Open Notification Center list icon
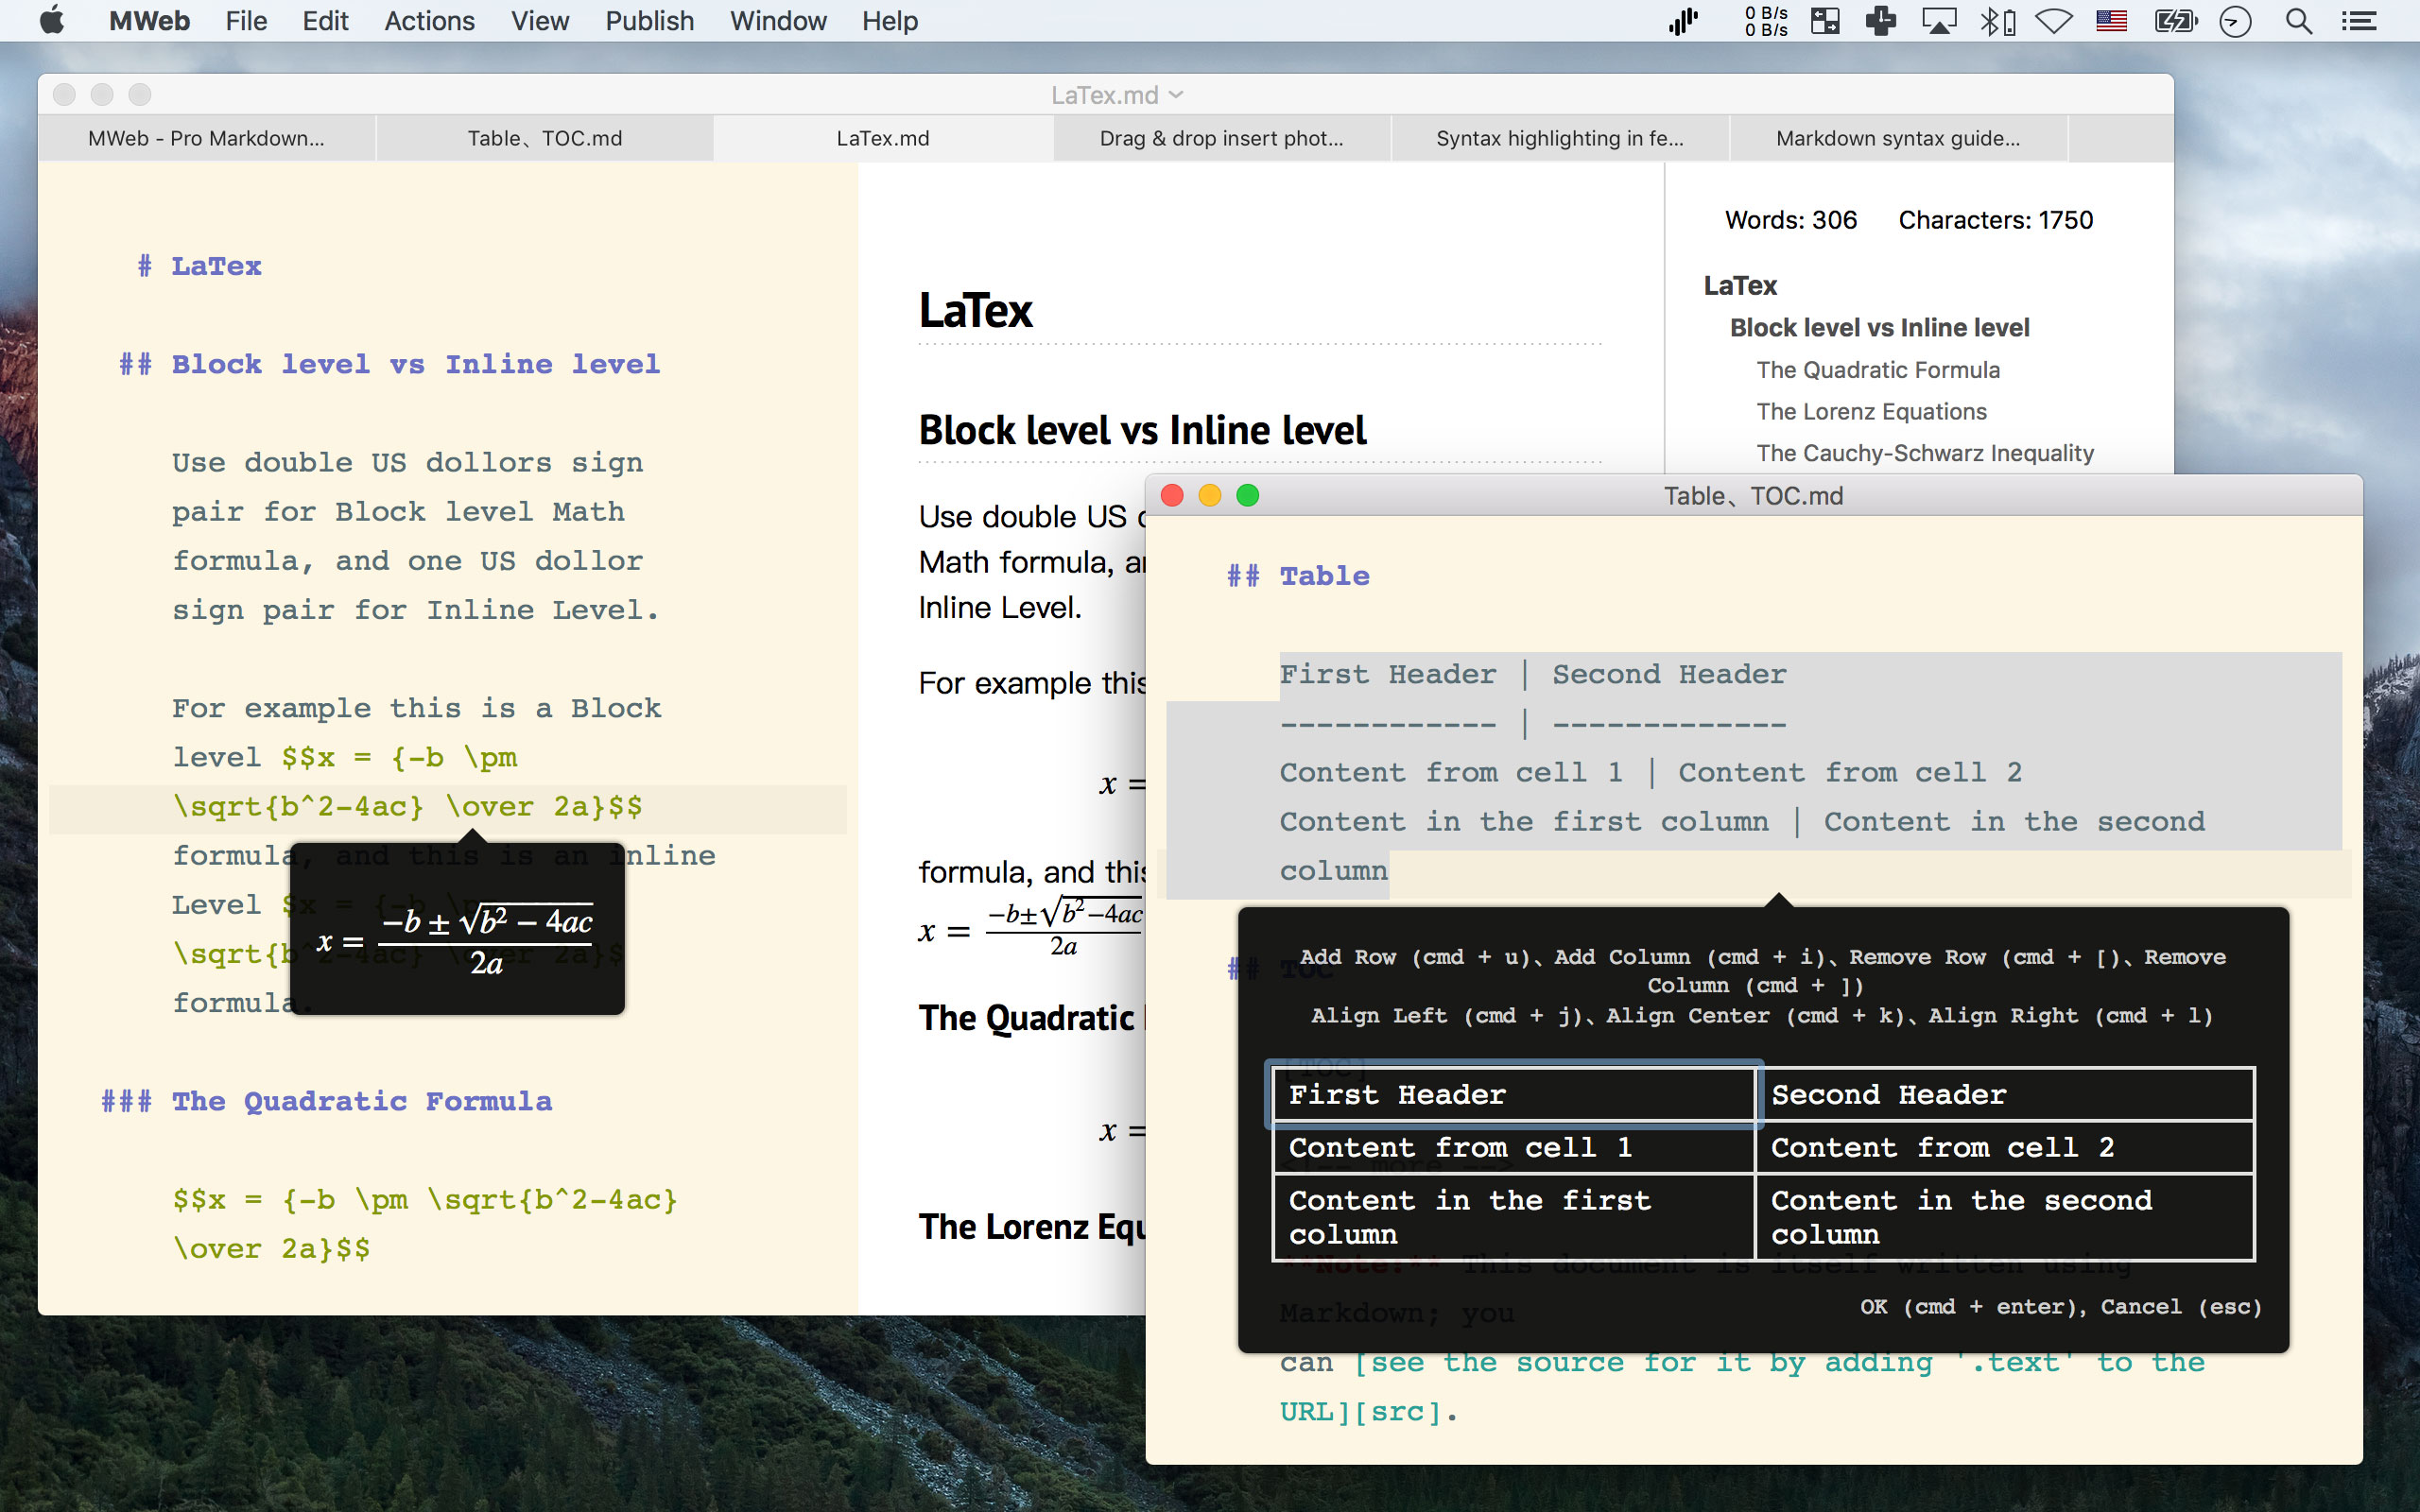2420x1512 pixels. (2359, 21)
